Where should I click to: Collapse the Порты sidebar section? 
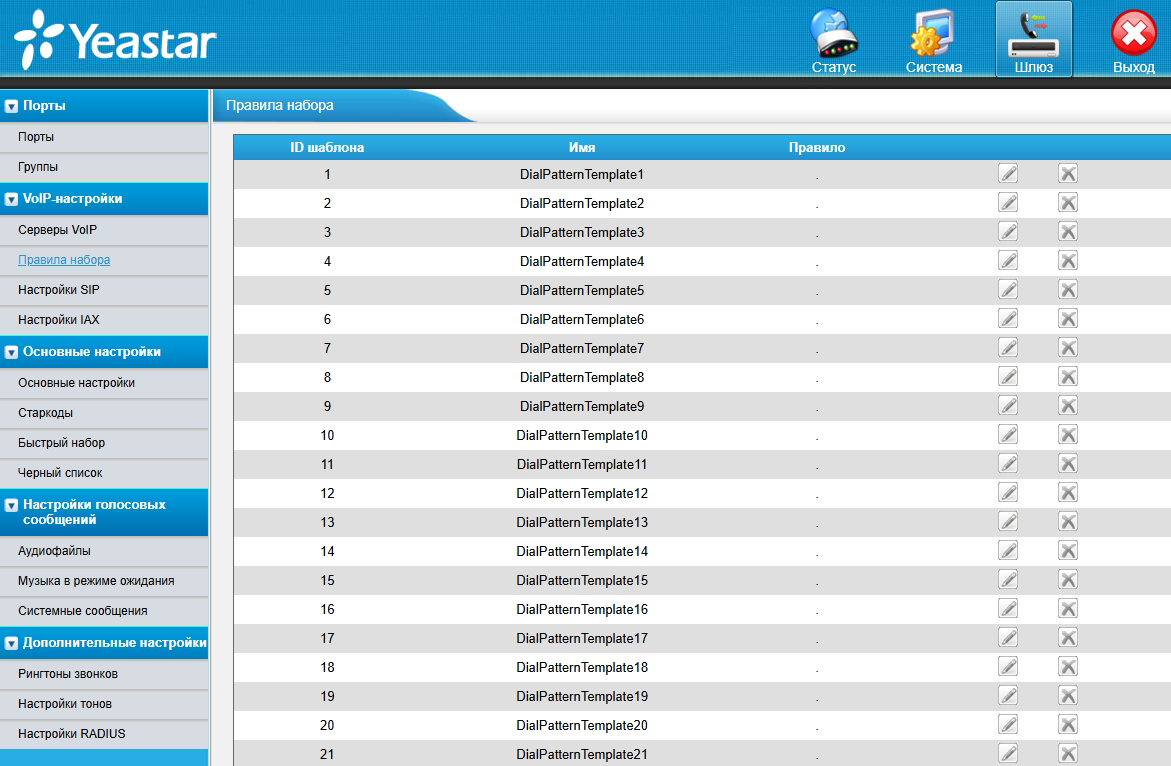(x=12, y=106)
